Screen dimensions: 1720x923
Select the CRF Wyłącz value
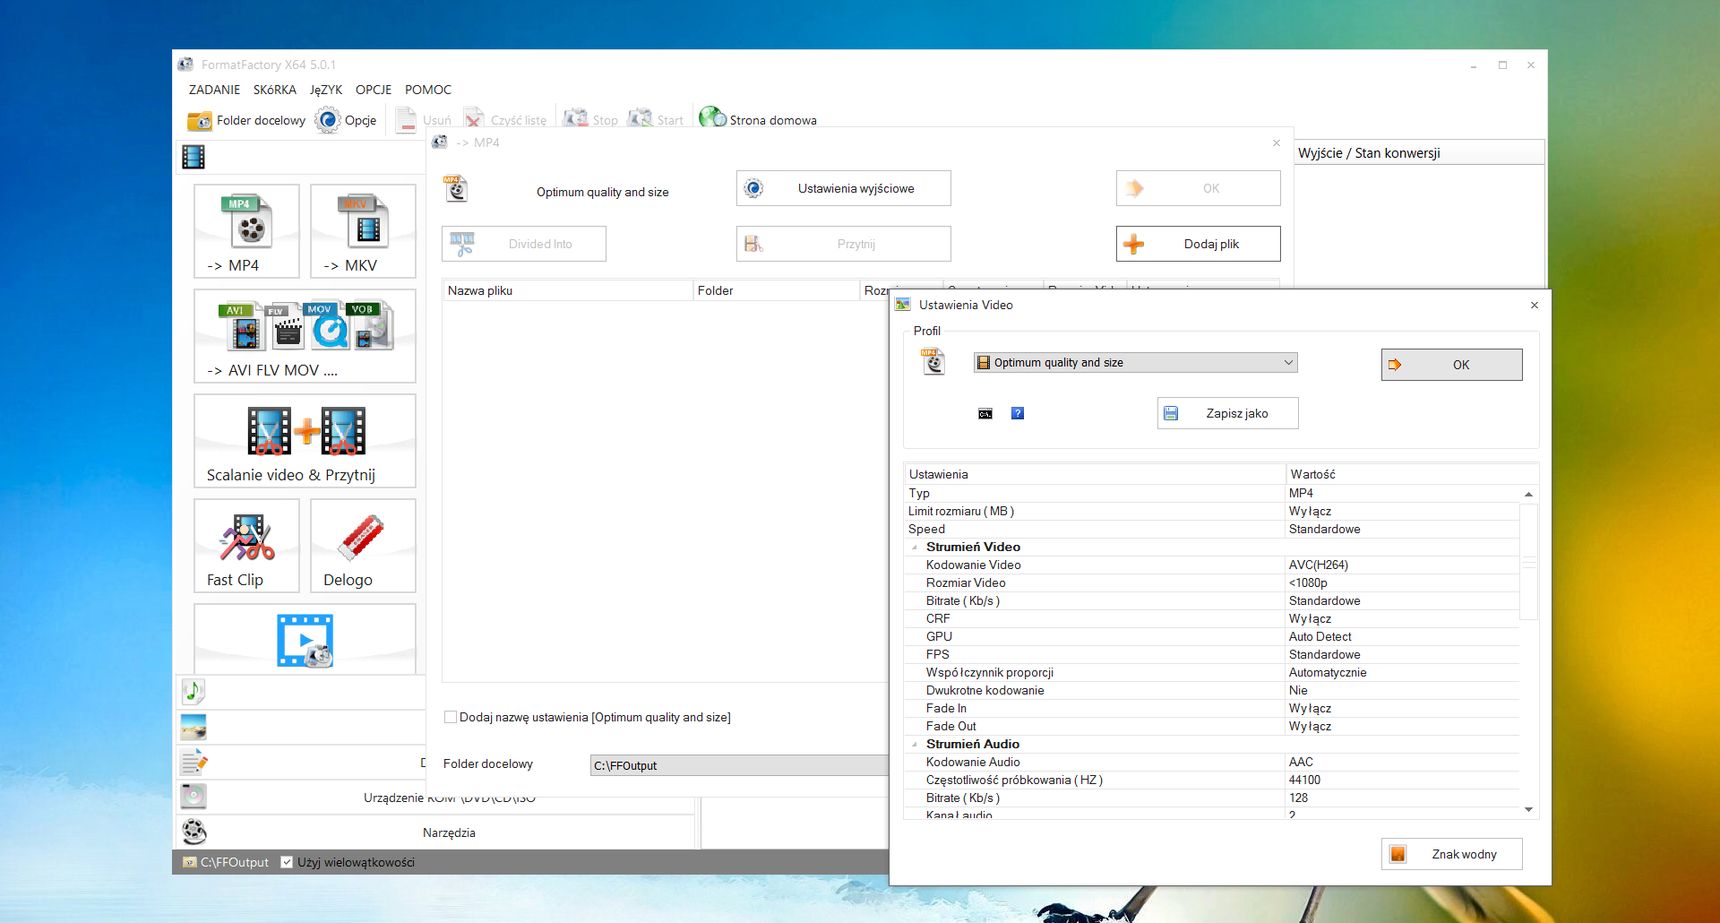pos(1401,619)
